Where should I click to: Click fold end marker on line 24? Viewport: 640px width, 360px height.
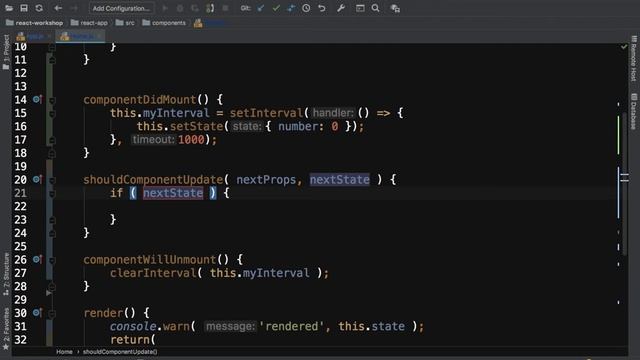pos(52,233)
